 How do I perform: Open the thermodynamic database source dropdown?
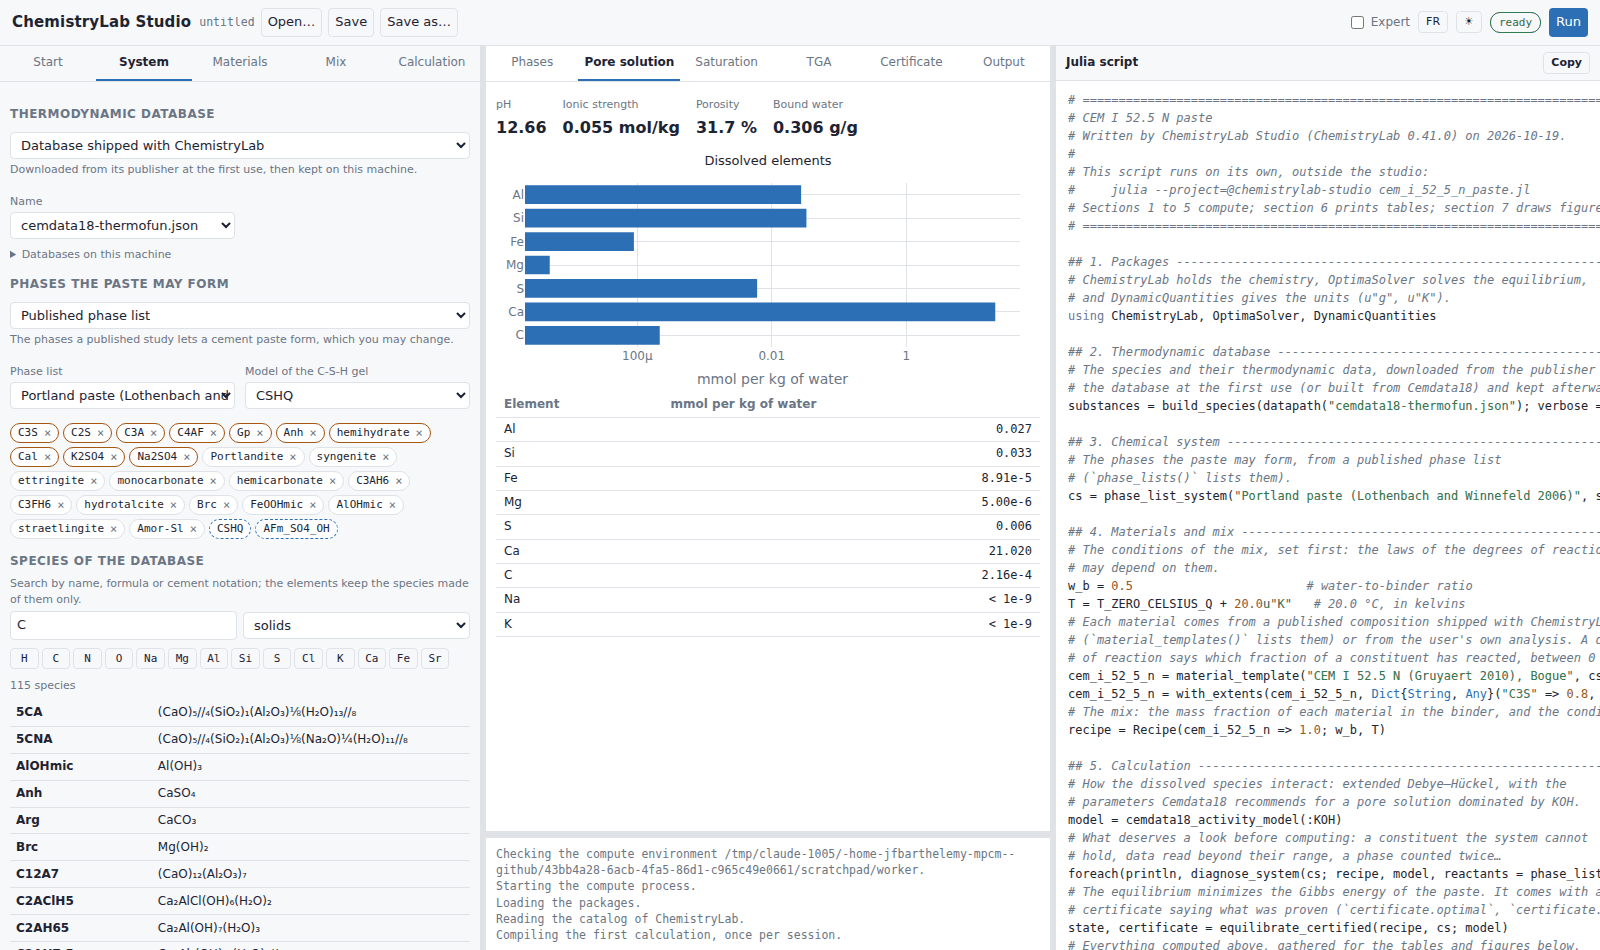[240, 145]
